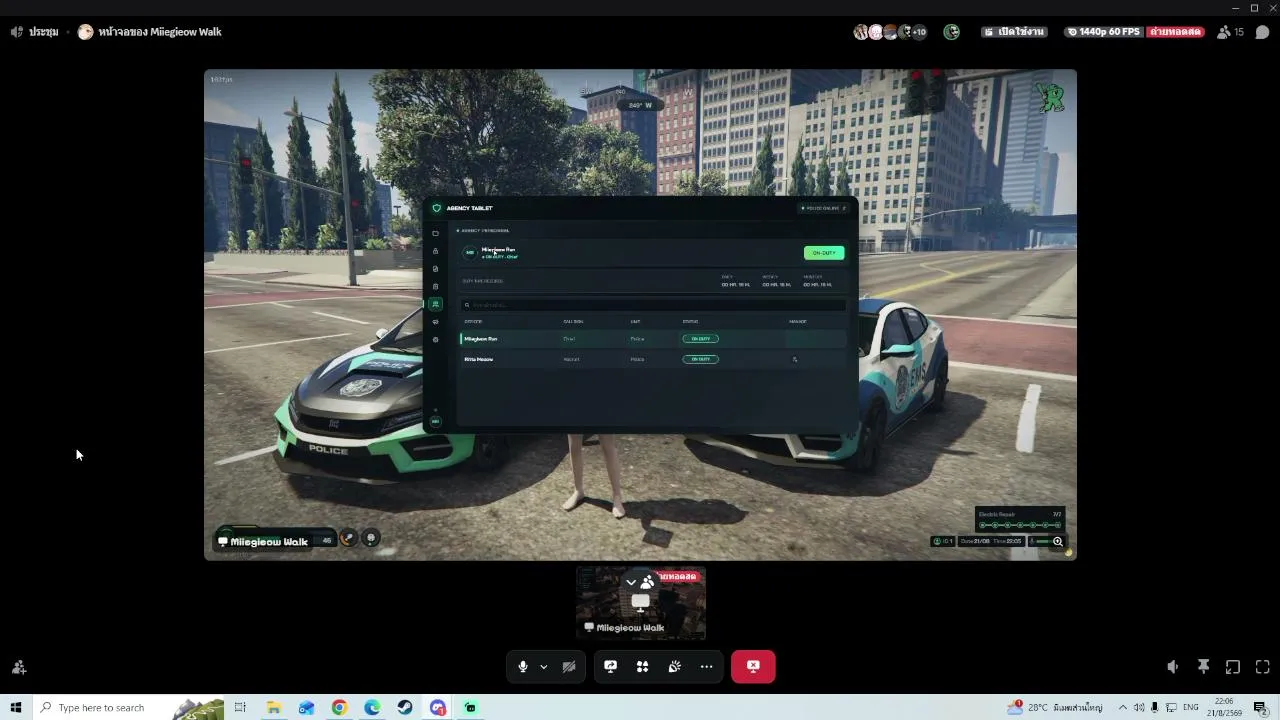Click the voice channel speaker icon top-left
This screenshot has height=720, width=1280.
pos(17,32)
